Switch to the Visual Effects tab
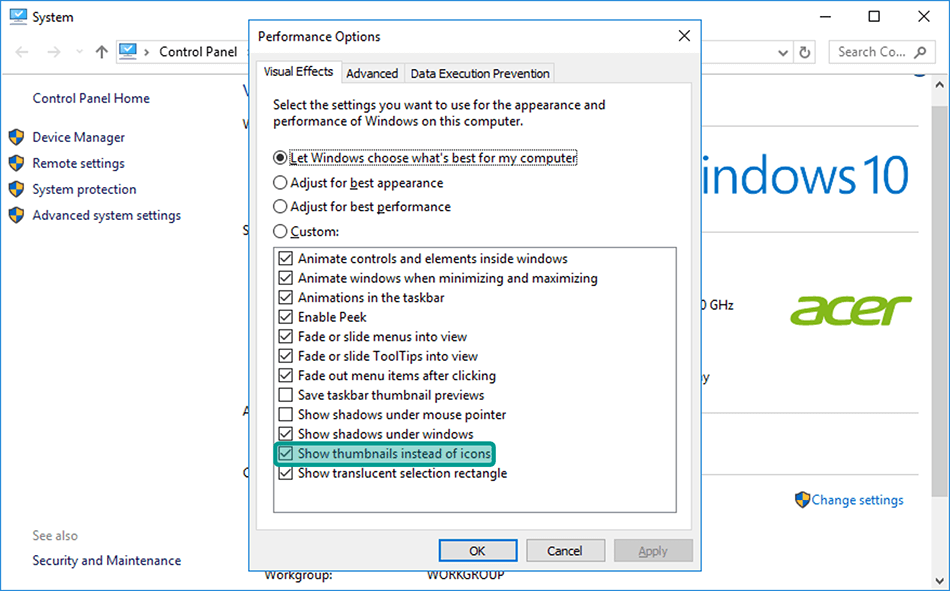Screen dimensions: 950x591 pos(299,72)
